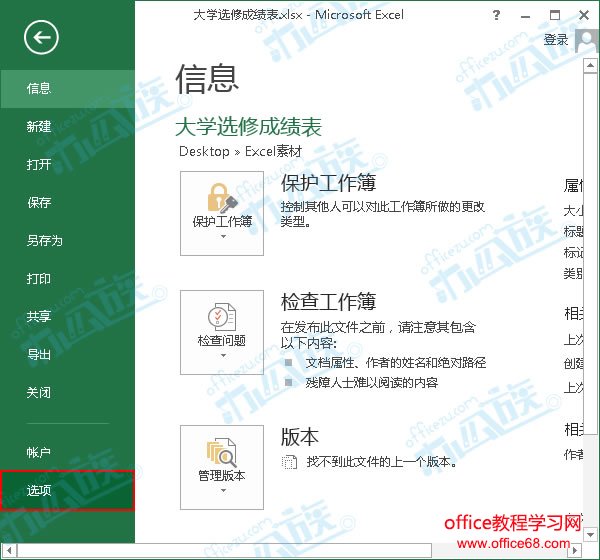The height and width of the screenshot is (560, 600).
Task: Open the Help question mark icon
Action: (496, 15)
